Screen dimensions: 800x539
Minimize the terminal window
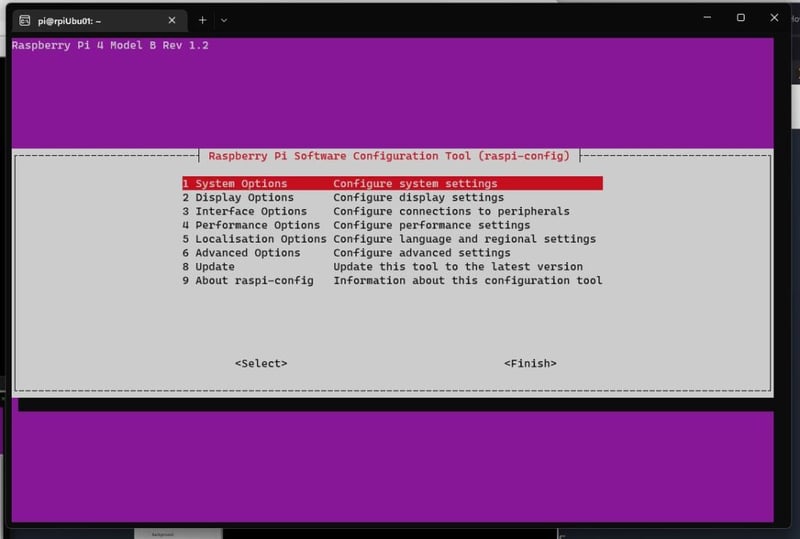[x=707, y=17]
